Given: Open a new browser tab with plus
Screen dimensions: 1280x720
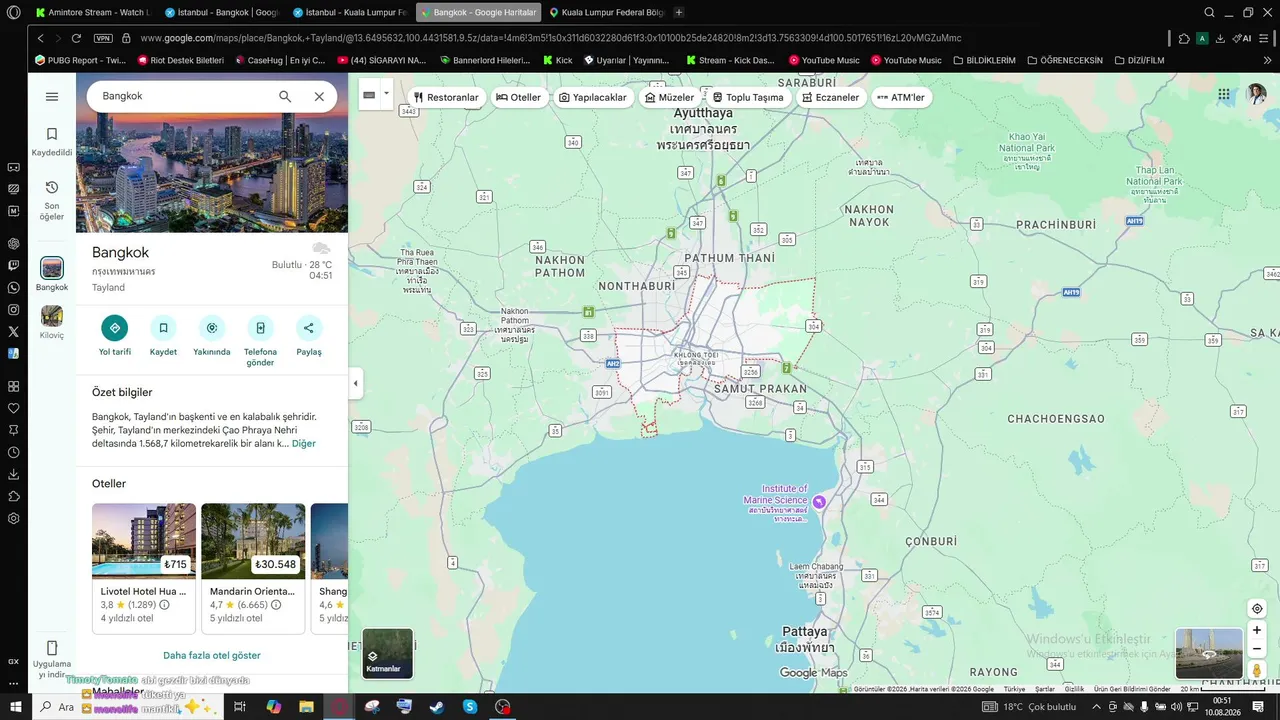Looking at the screenshot, I should (x=679, y=12).
